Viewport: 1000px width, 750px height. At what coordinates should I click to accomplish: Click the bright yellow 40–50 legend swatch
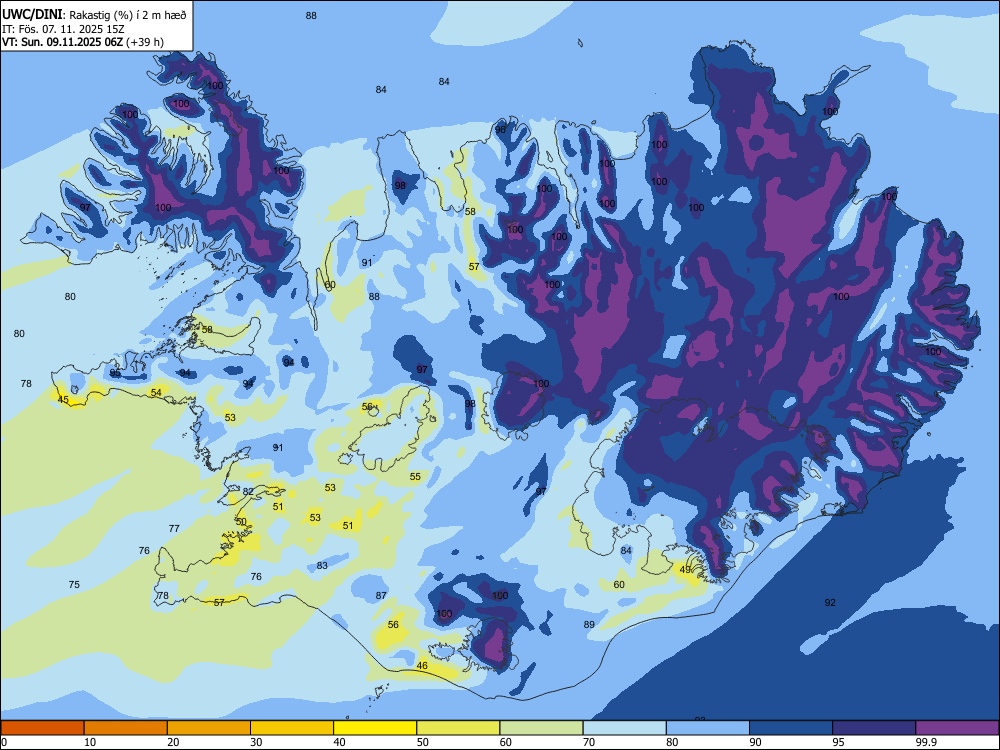click(x=375, y=728)
